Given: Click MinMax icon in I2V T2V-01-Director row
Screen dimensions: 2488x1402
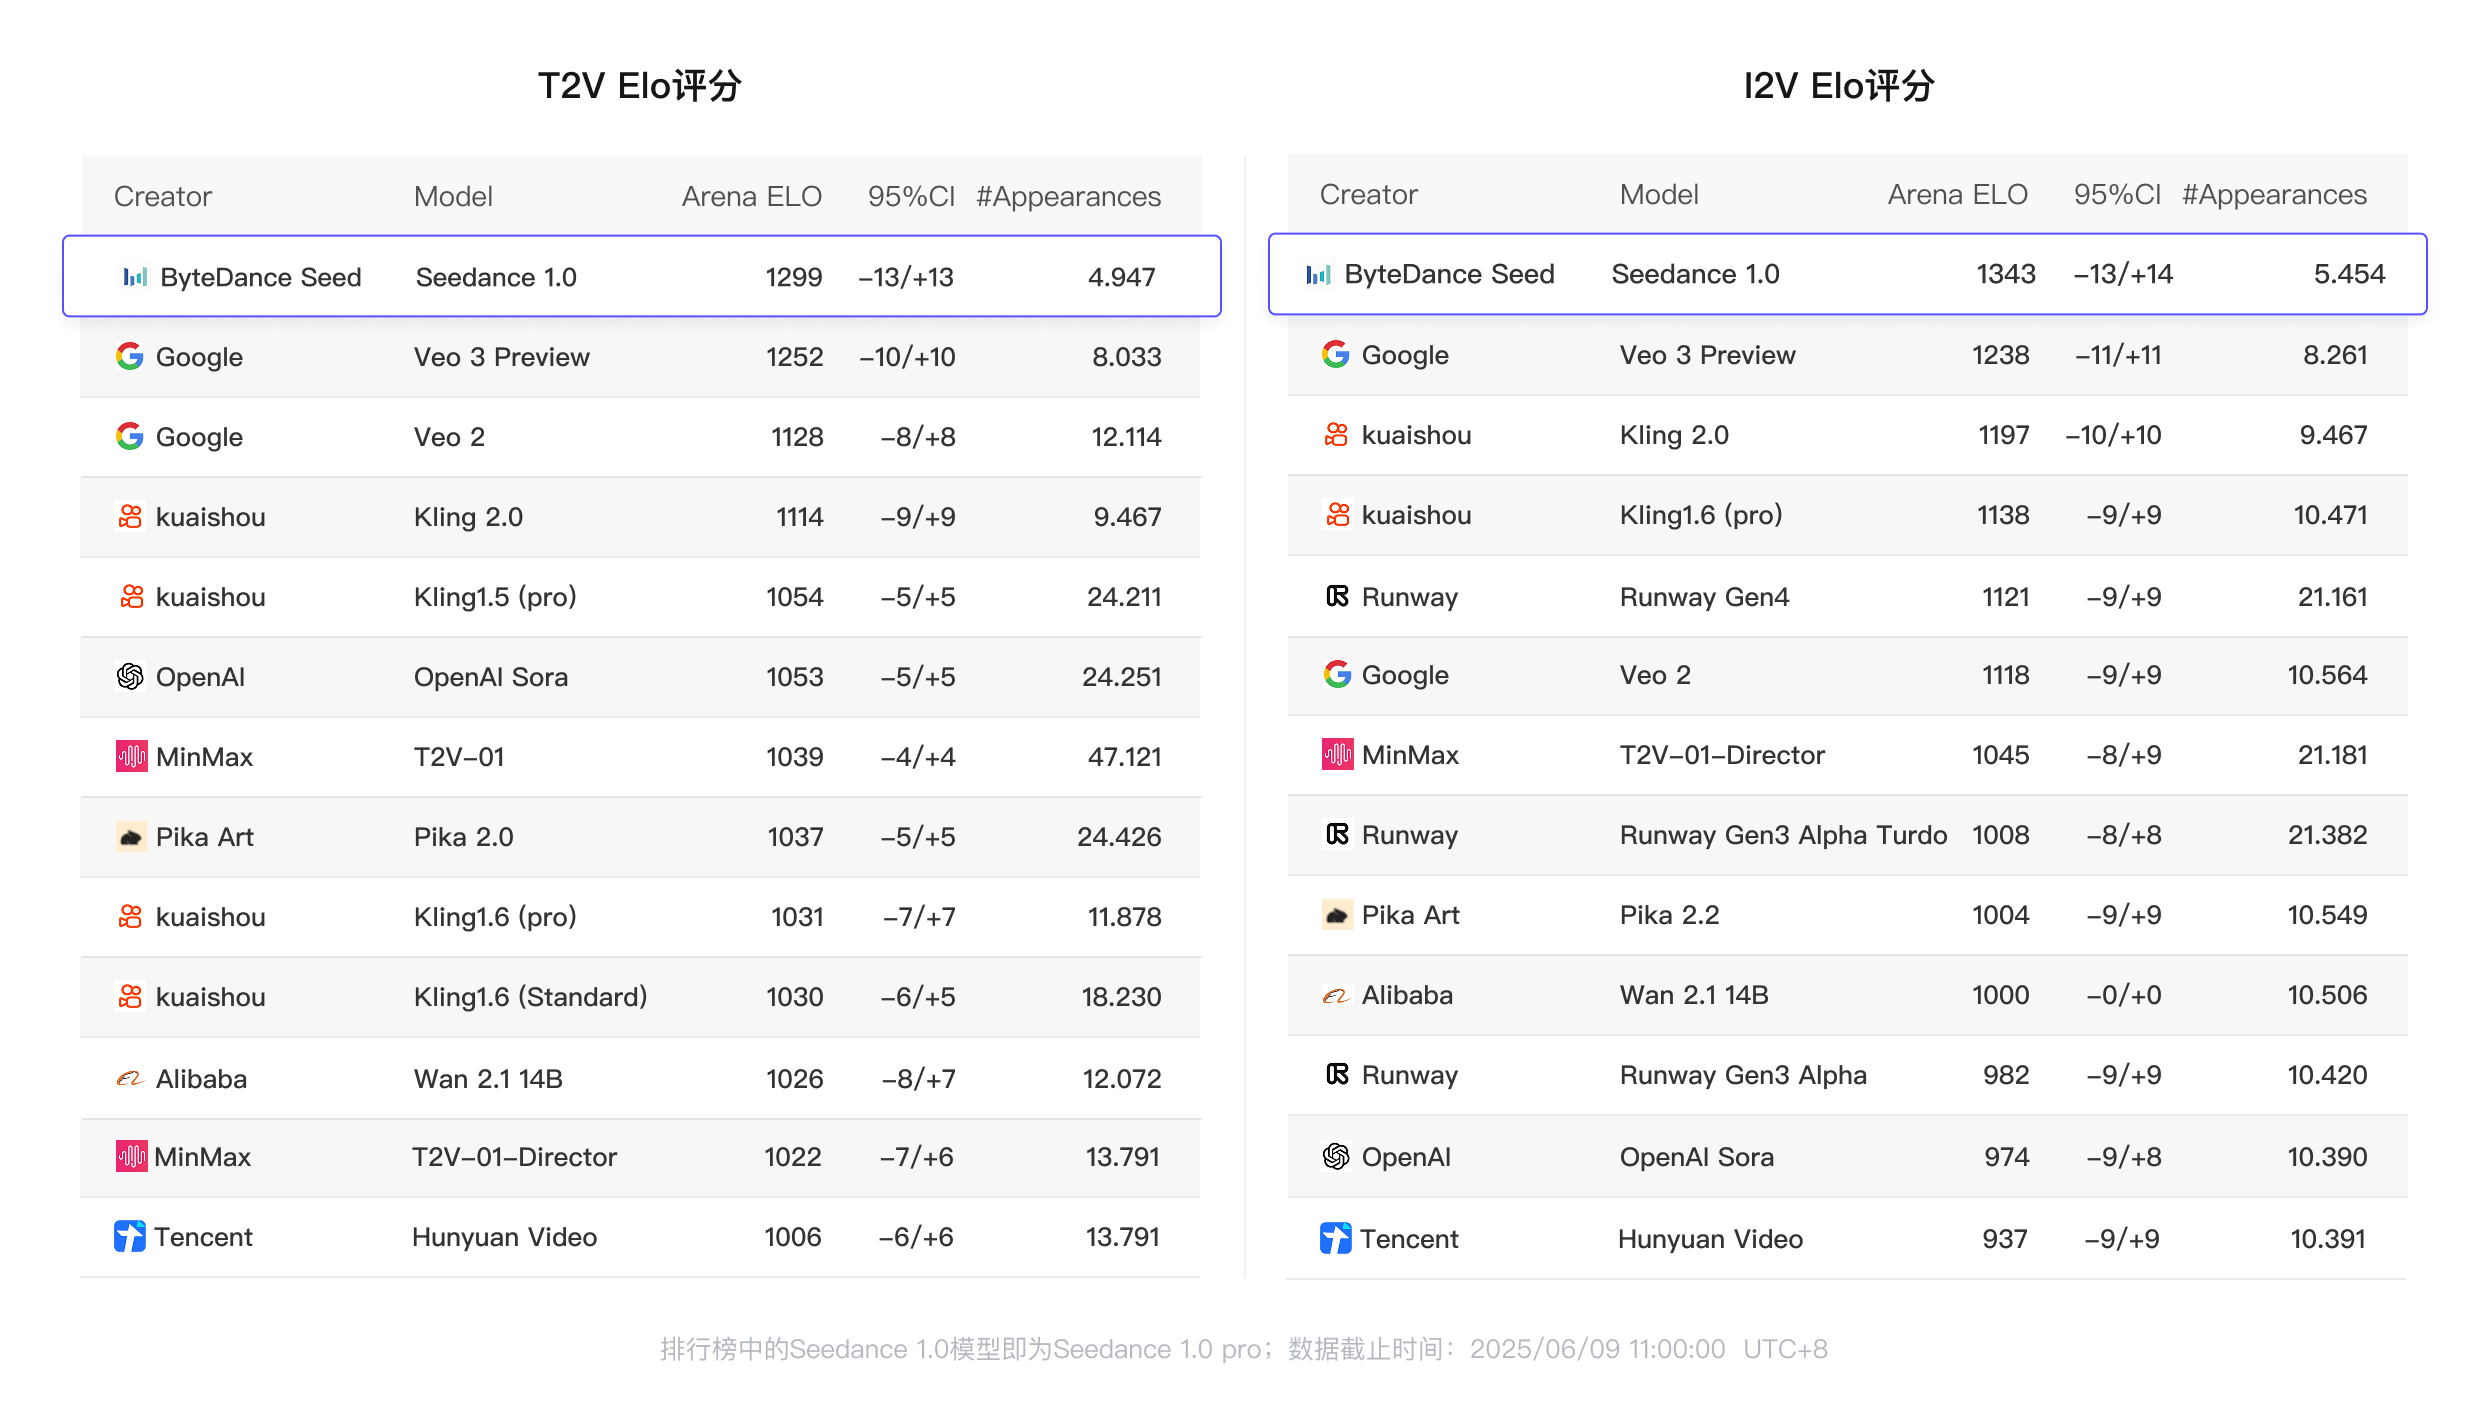Looking at the screenshot, I should [1337, 754].
